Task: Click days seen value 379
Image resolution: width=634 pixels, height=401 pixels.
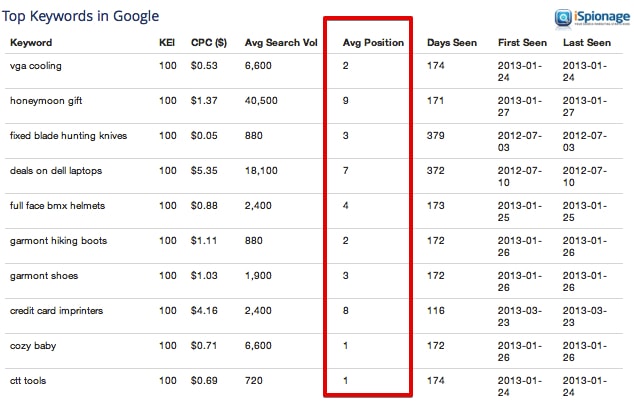Action: point(435,136)
